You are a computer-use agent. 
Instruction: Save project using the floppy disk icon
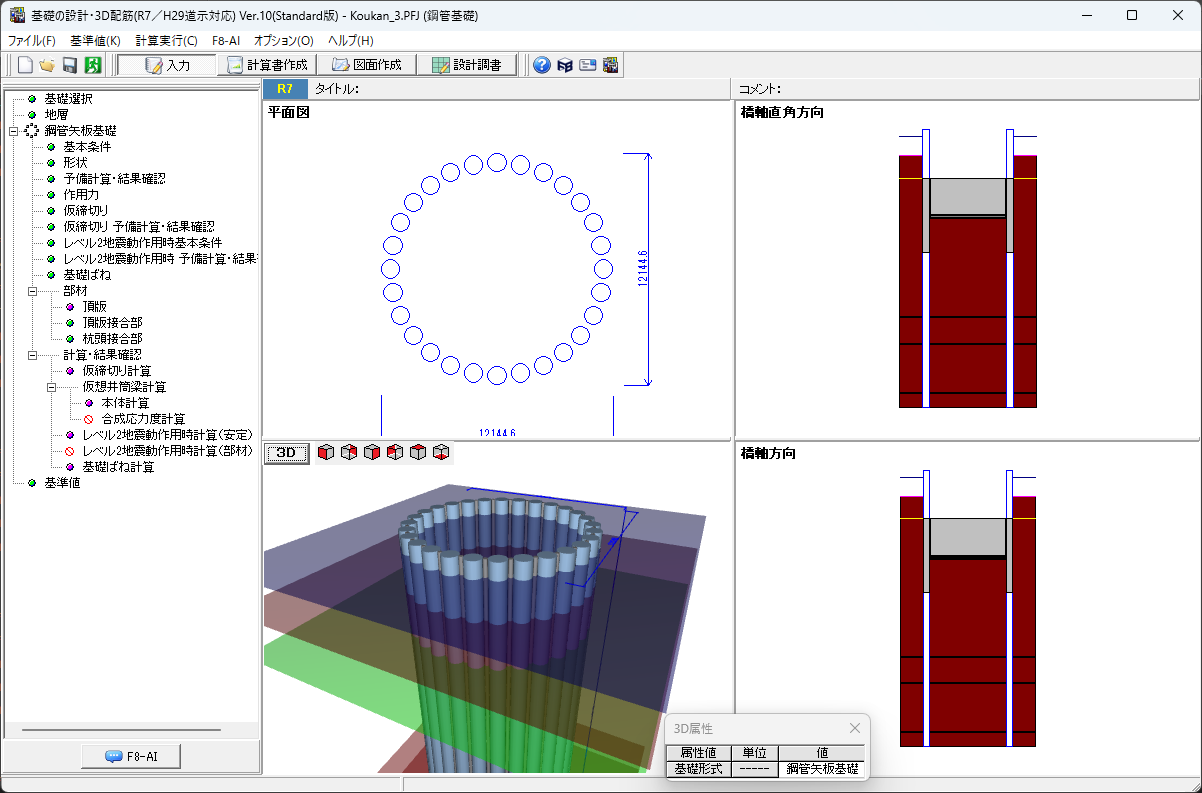tap(70, 65)
